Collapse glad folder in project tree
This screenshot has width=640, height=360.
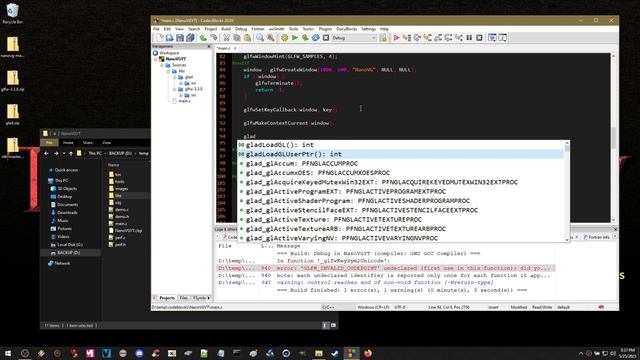pyautogui.click(x=175, y=77)
